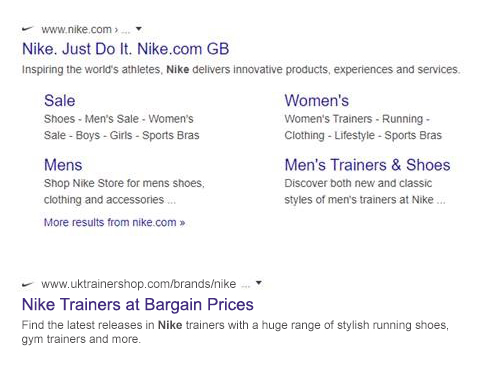Click the ellipsis after the nike.com breadcrumb

(x=126, y=31)
